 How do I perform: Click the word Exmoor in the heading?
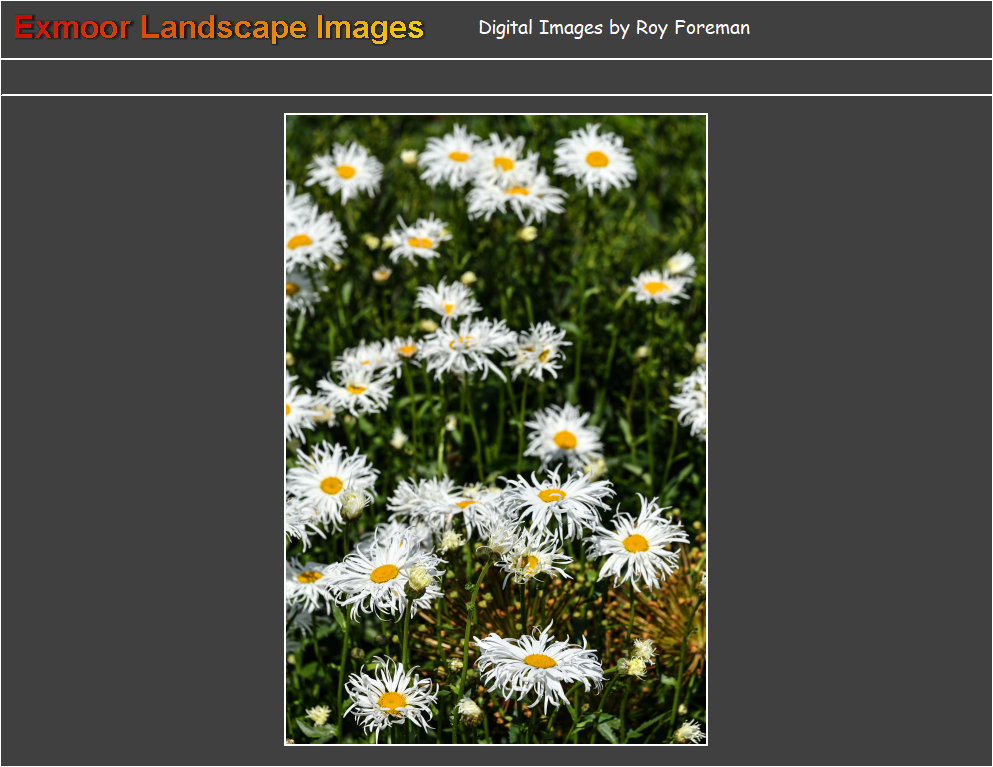point(72,28)
